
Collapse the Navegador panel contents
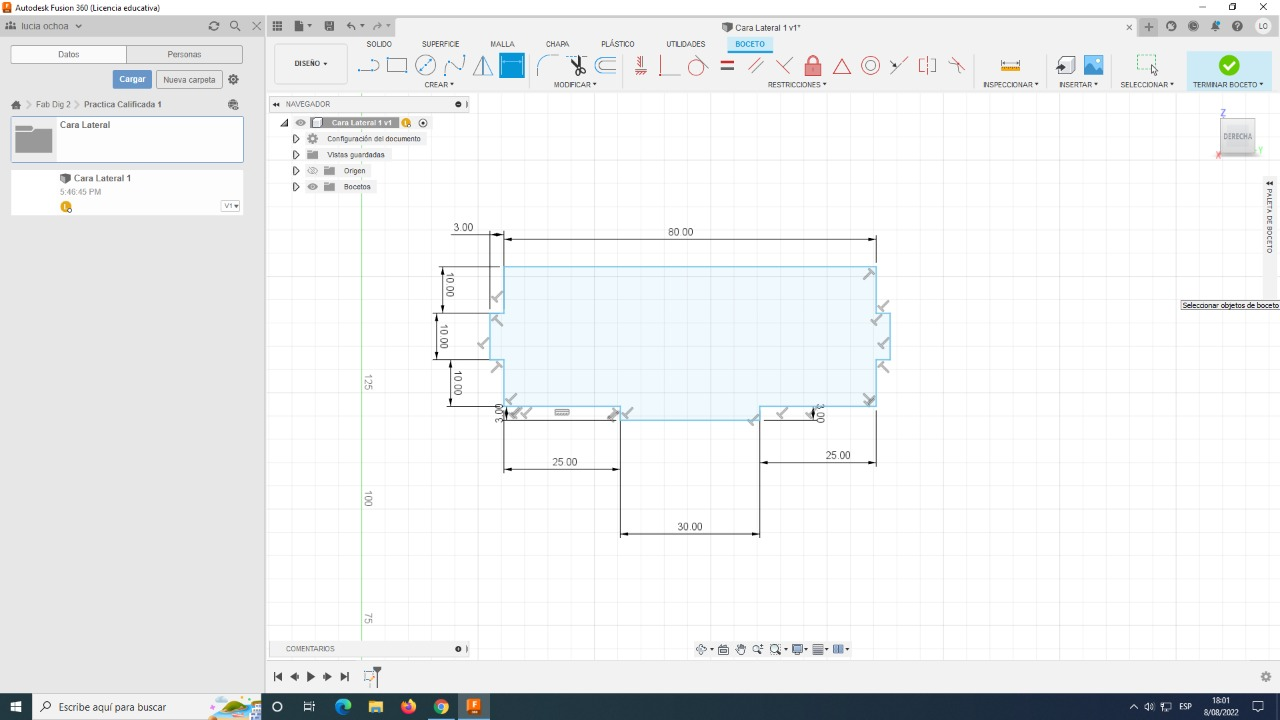tap(276, 104)
